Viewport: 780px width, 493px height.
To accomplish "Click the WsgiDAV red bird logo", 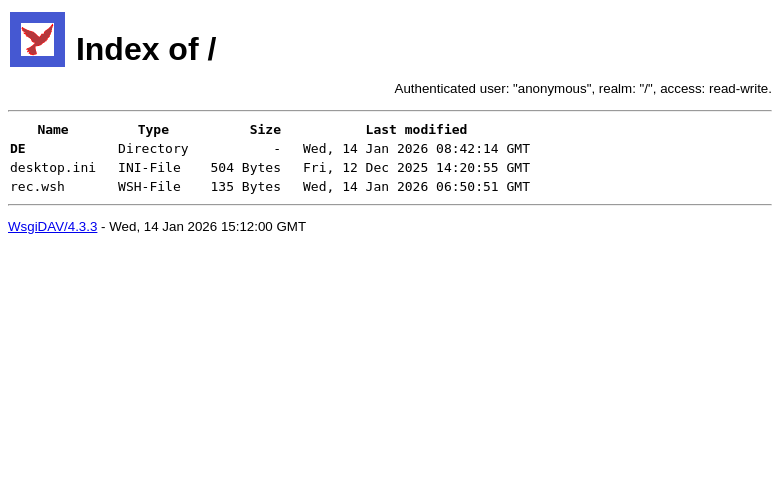I will 37,39.
